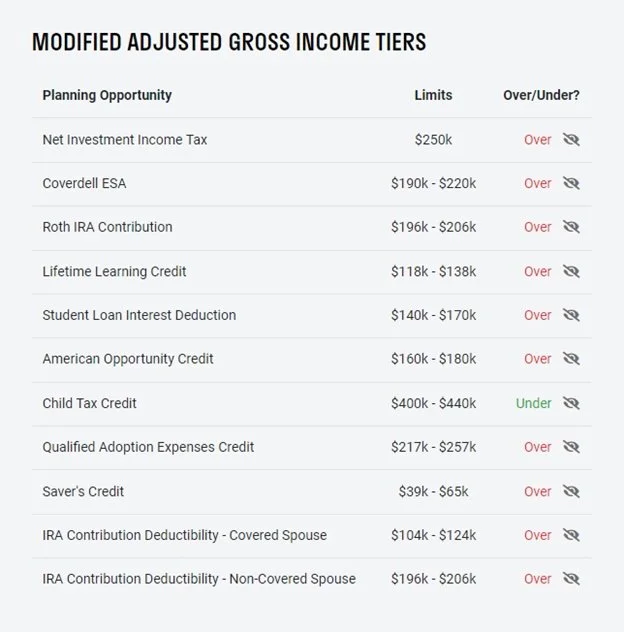Click the Over/Under? column header
Screen dimensions: 624x632
(x=541, y=95)
